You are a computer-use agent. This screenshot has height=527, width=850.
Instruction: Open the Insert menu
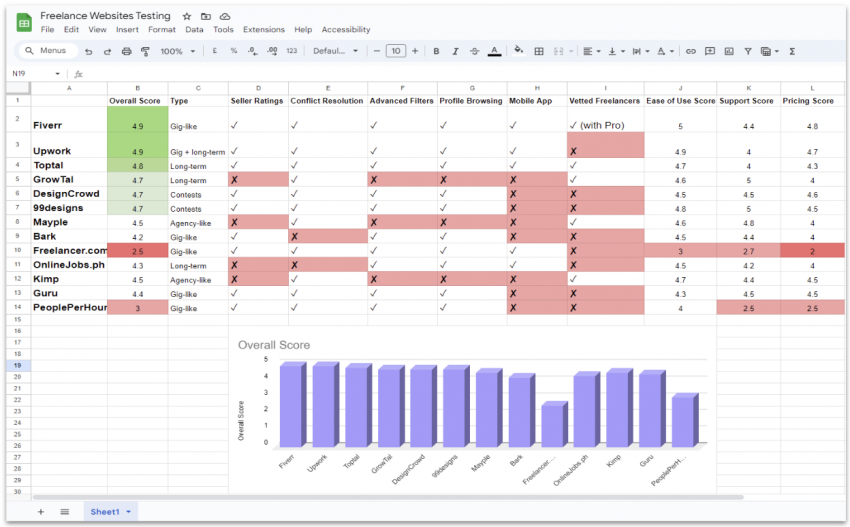click(127, 29)
